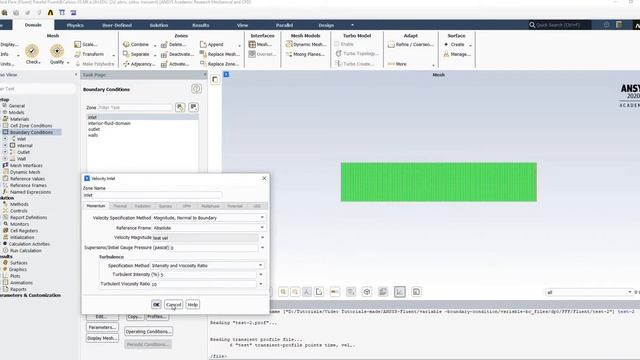The image size is (640, 360).
Task: Click the Separate zones icon
Action: click(x=126, y=54)
